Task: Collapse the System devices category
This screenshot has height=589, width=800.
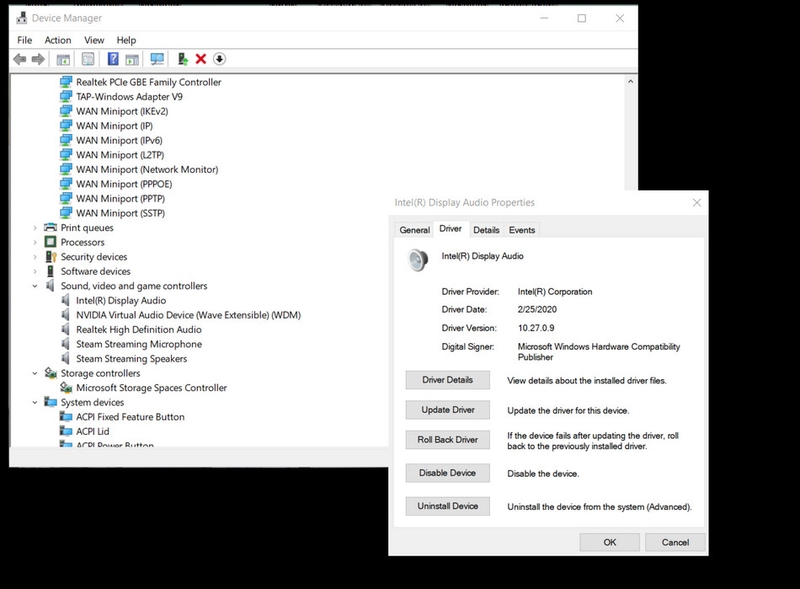Action: pos(35,402)
